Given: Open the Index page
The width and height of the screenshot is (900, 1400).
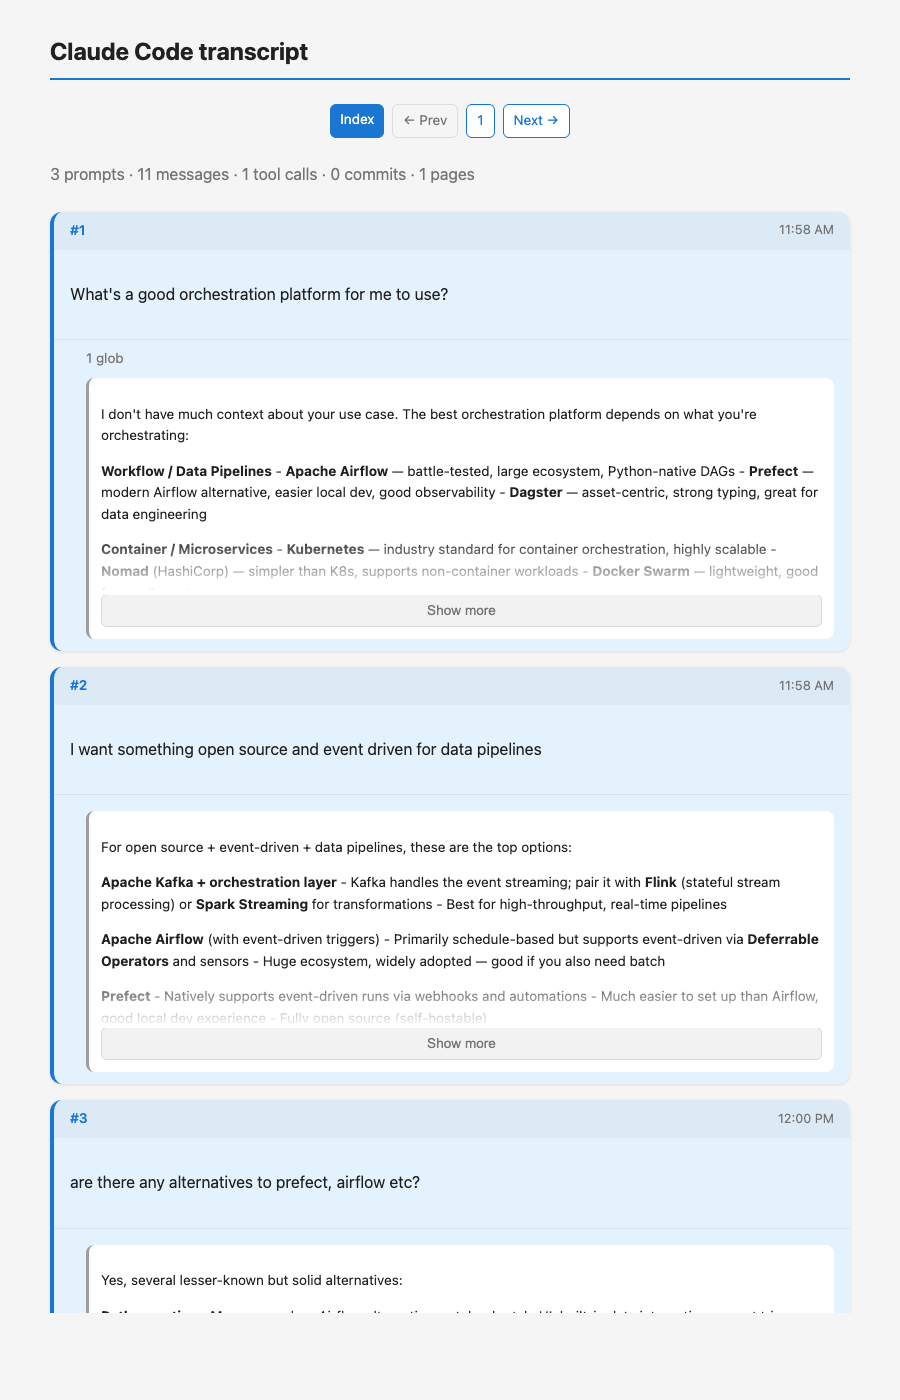Looking at the screenshot, I should [357, 120].
